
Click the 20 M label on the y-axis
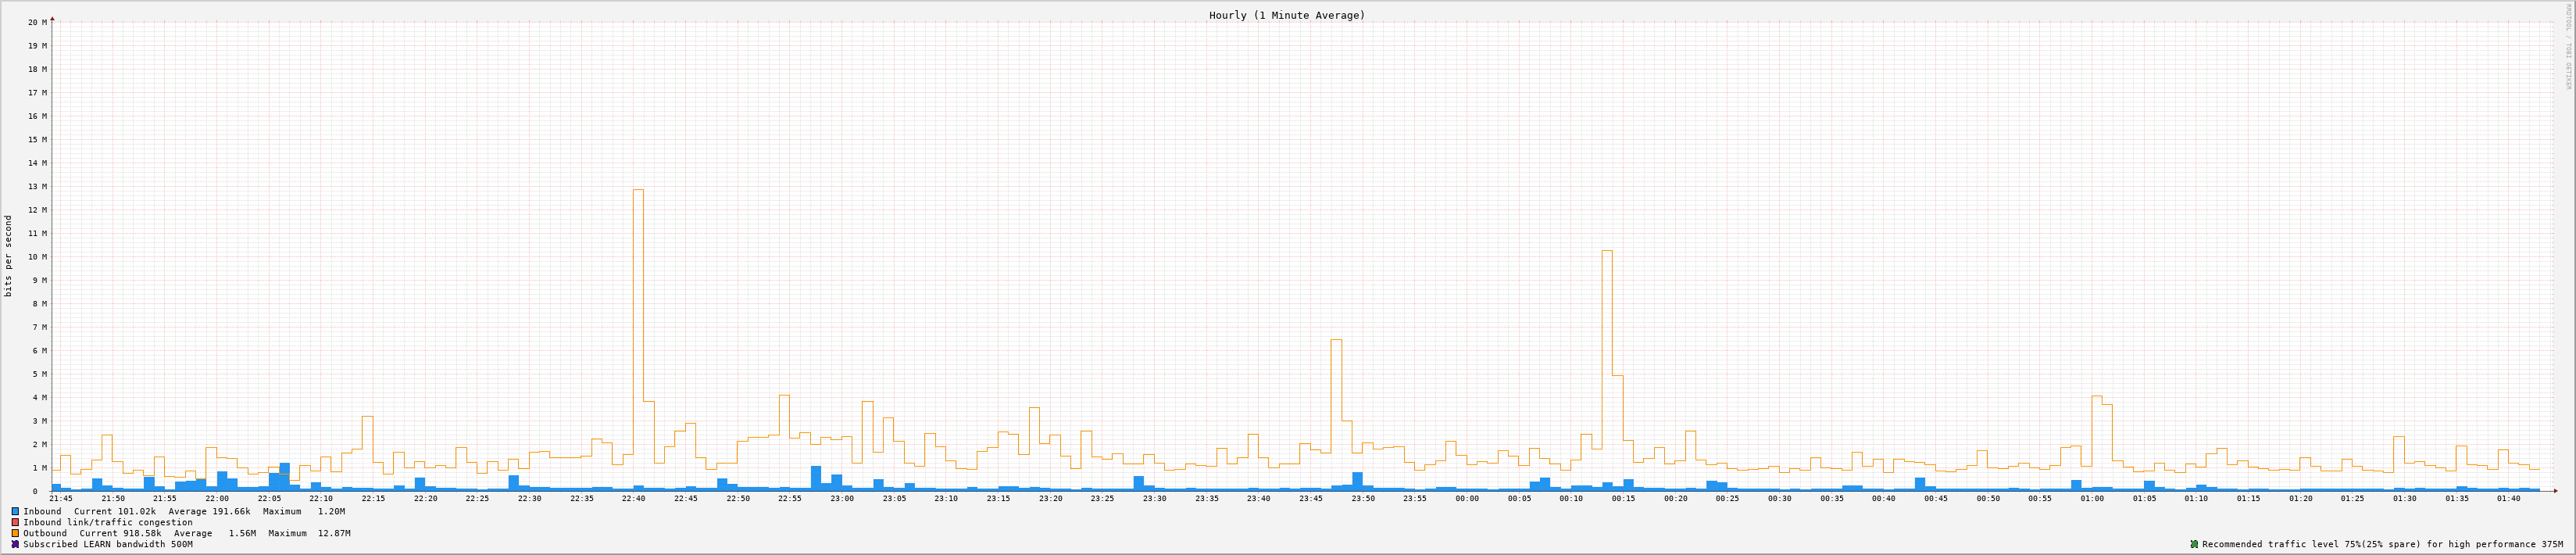point(37,22)
